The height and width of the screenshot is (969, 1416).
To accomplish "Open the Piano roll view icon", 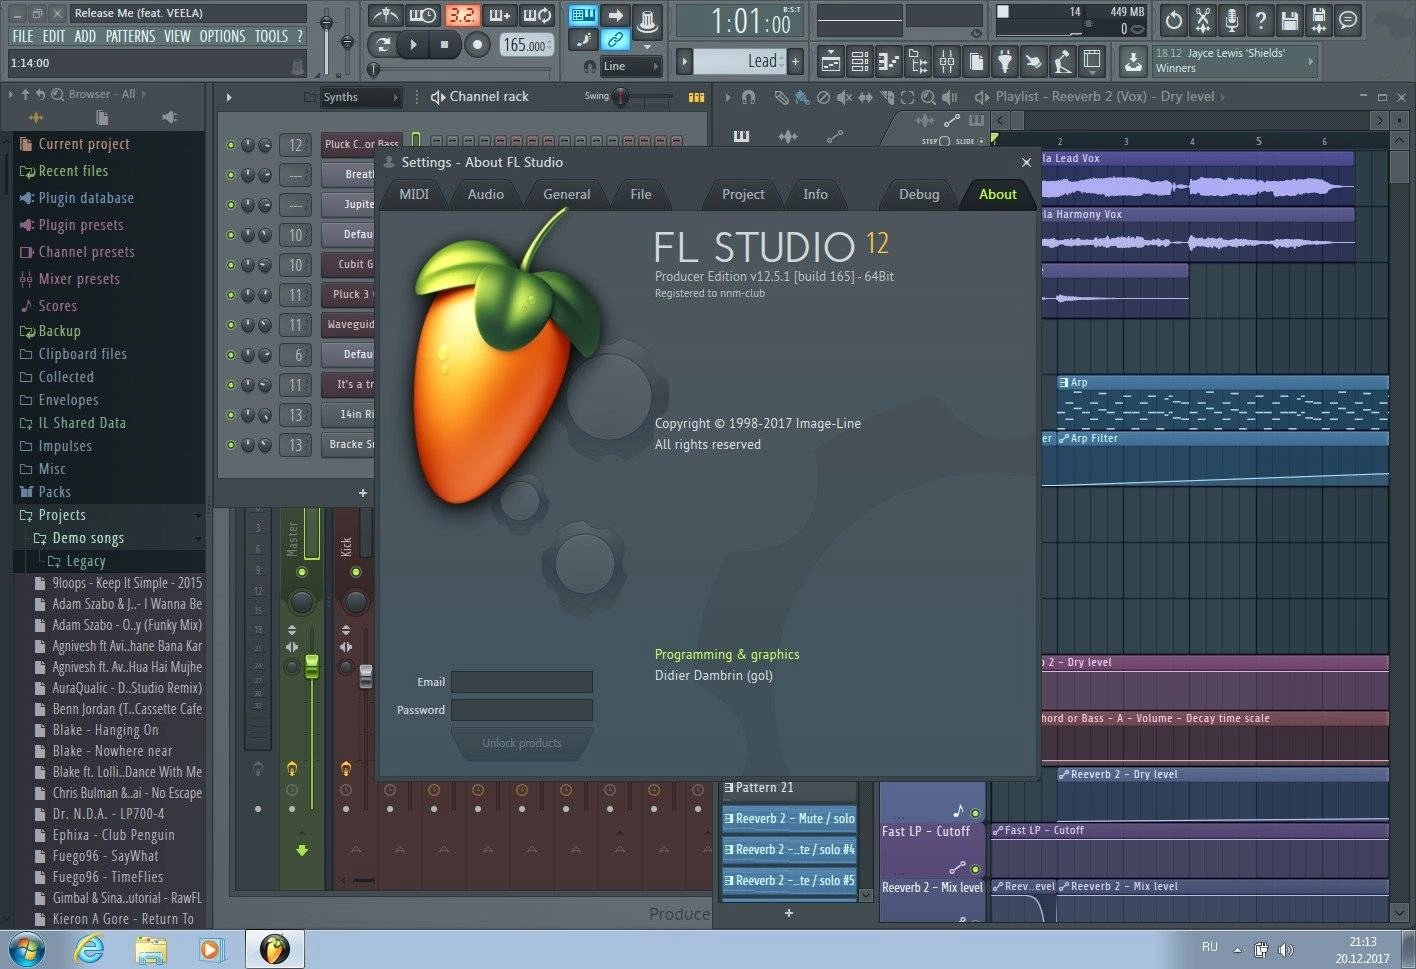I will click(888, 62).
